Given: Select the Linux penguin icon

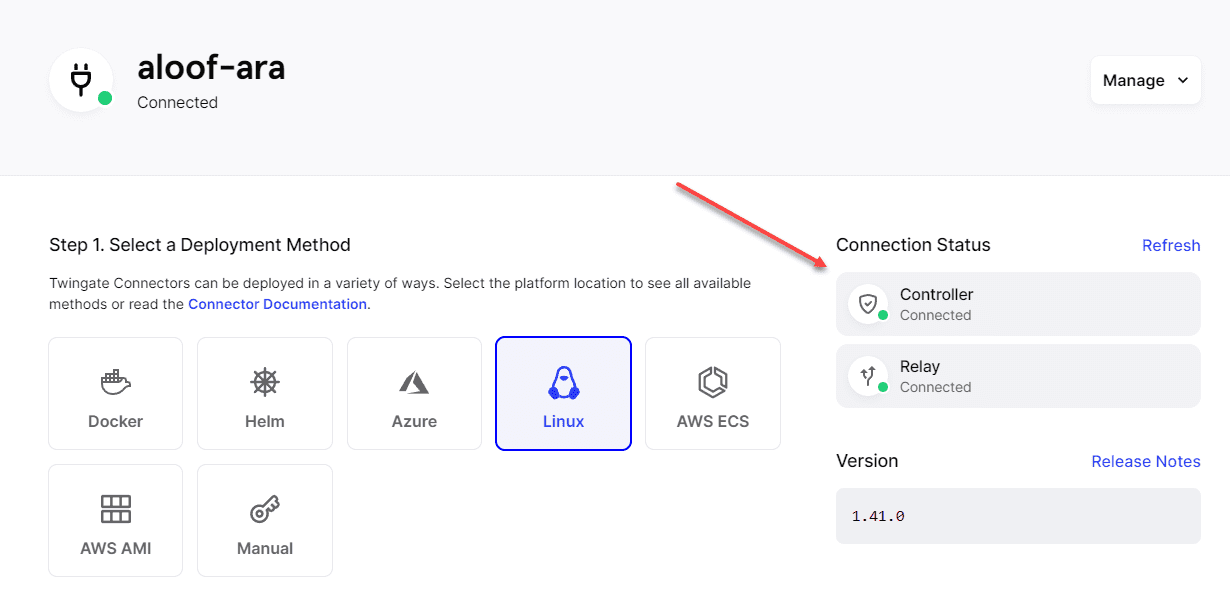Looking at the screenshot, I should point(563,381).
